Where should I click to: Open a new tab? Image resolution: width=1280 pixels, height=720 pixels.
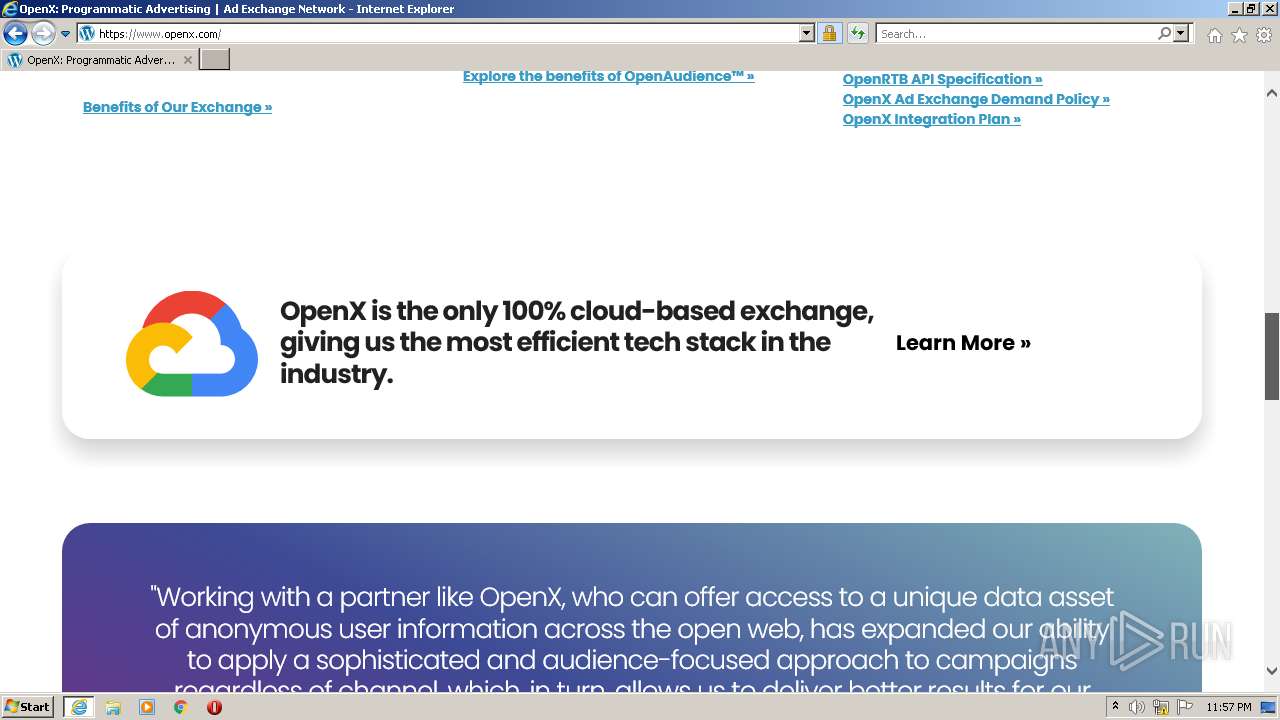(x=215, y=60)
